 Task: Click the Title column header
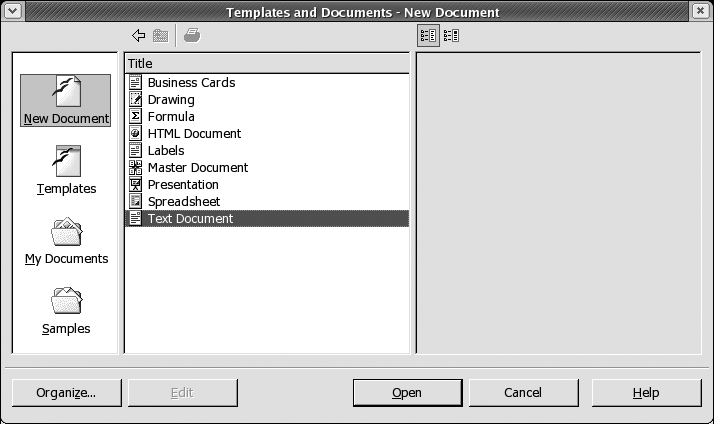pyautogui.click(x=267, y=63)
